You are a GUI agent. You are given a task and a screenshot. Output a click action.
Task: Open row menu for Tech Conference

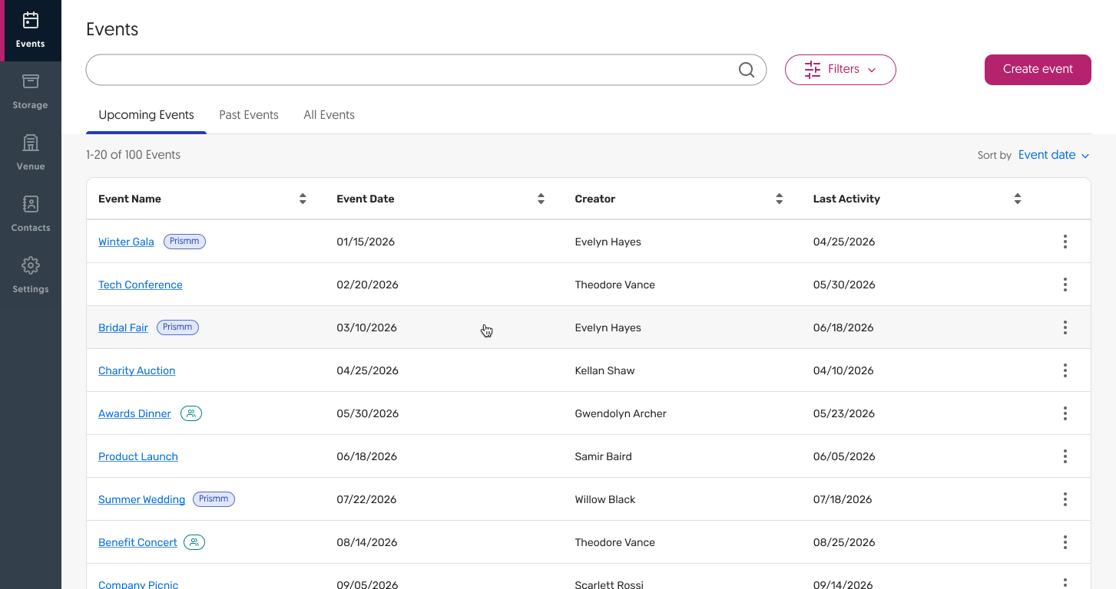(x=1065, y=285)
